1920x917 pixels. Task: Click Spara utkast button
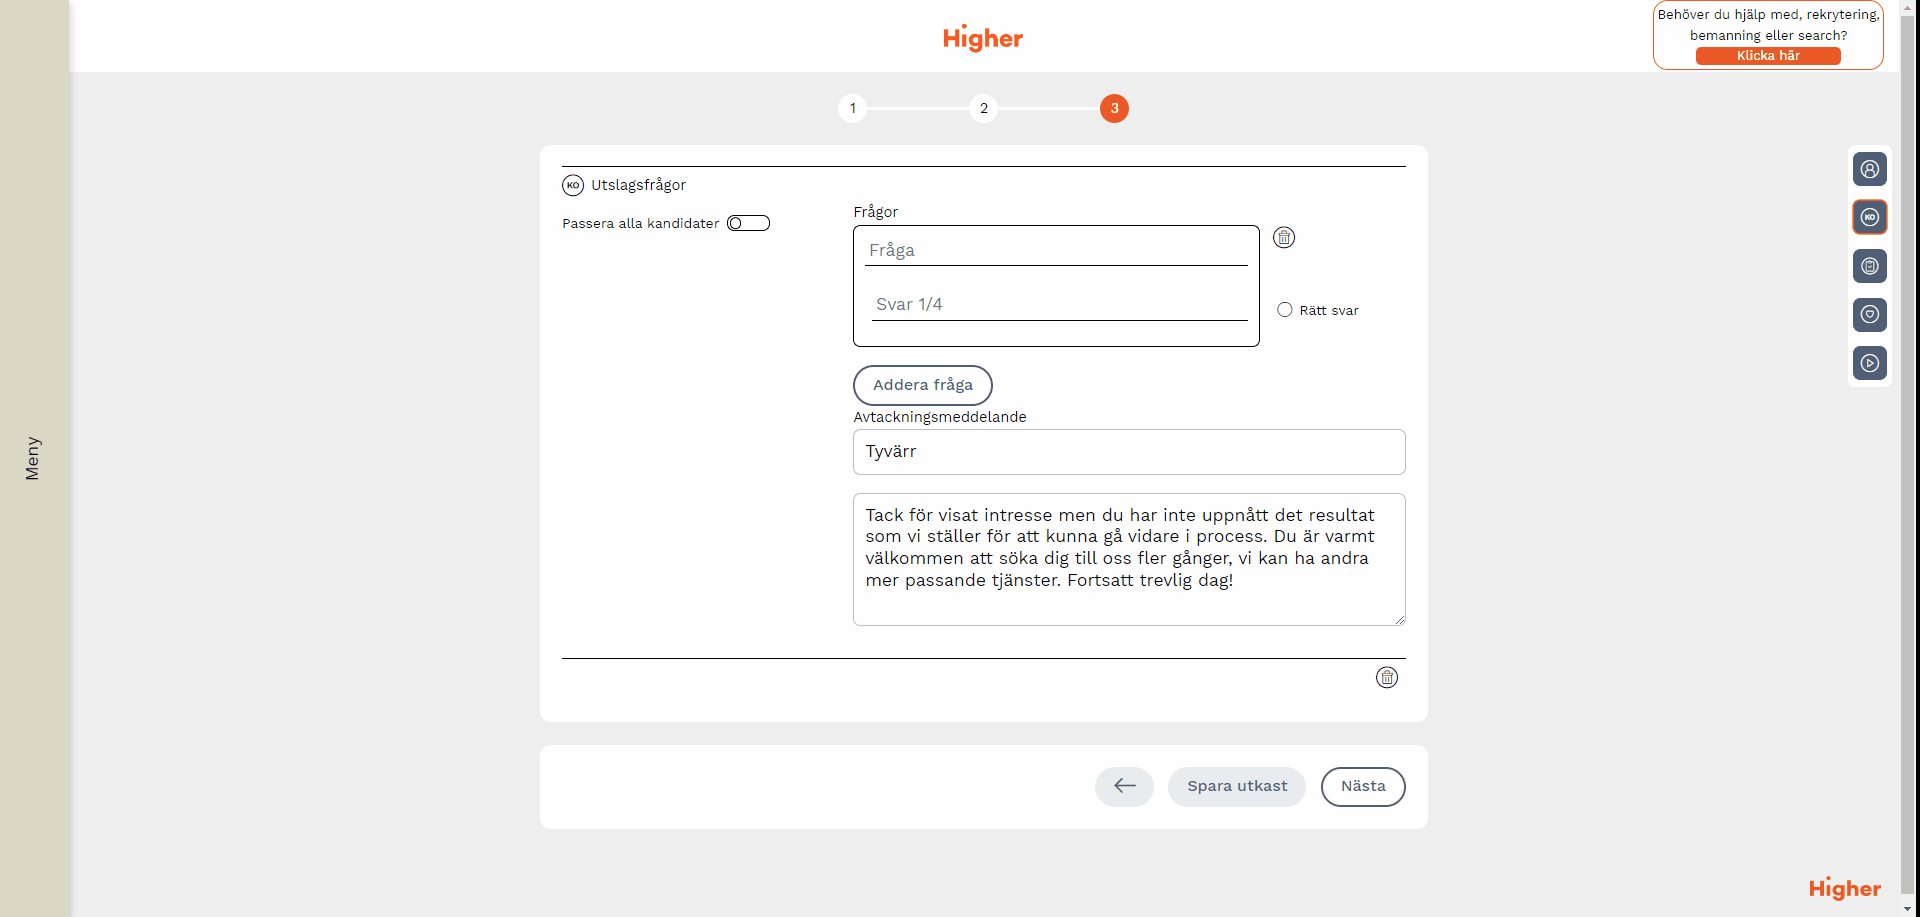click(x=1236, y=786)
